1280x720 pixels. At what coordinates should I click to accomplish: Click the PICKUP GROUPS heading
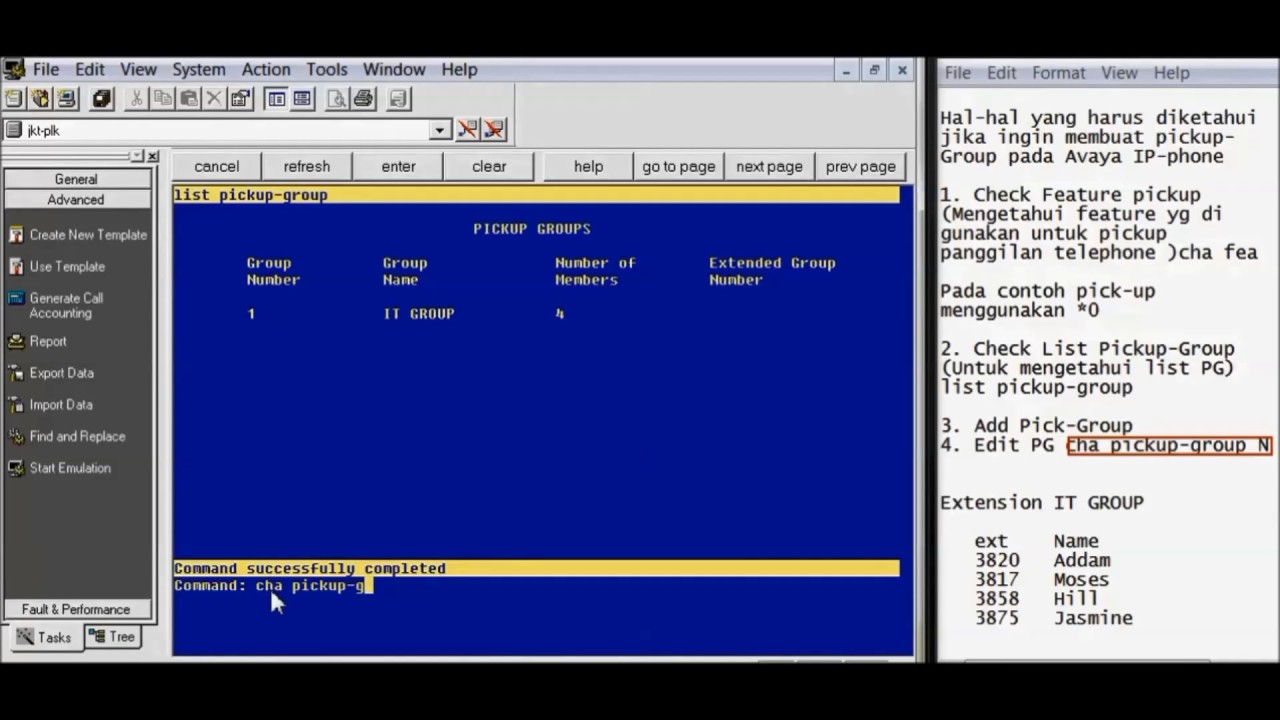pyautogui.click(x=532, y=229)
